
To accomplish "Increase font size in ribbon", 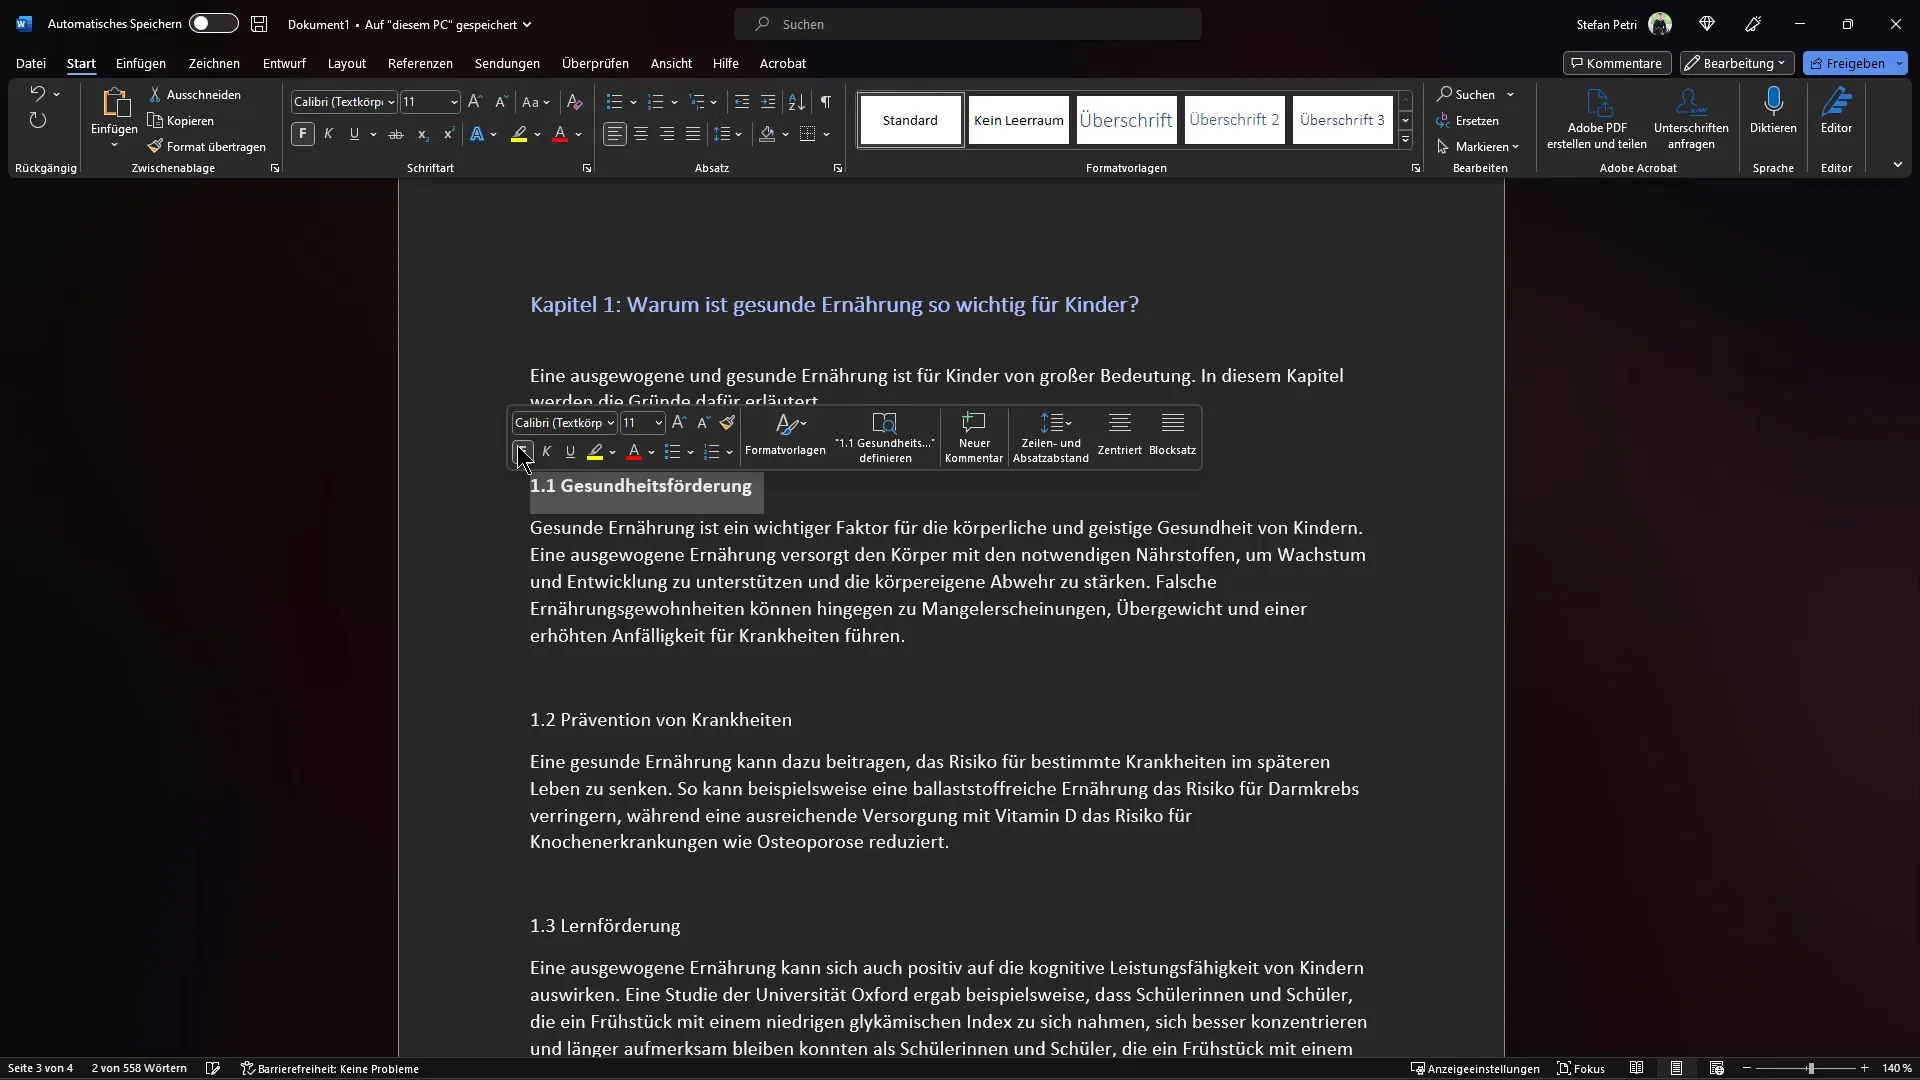I will 475,102.
